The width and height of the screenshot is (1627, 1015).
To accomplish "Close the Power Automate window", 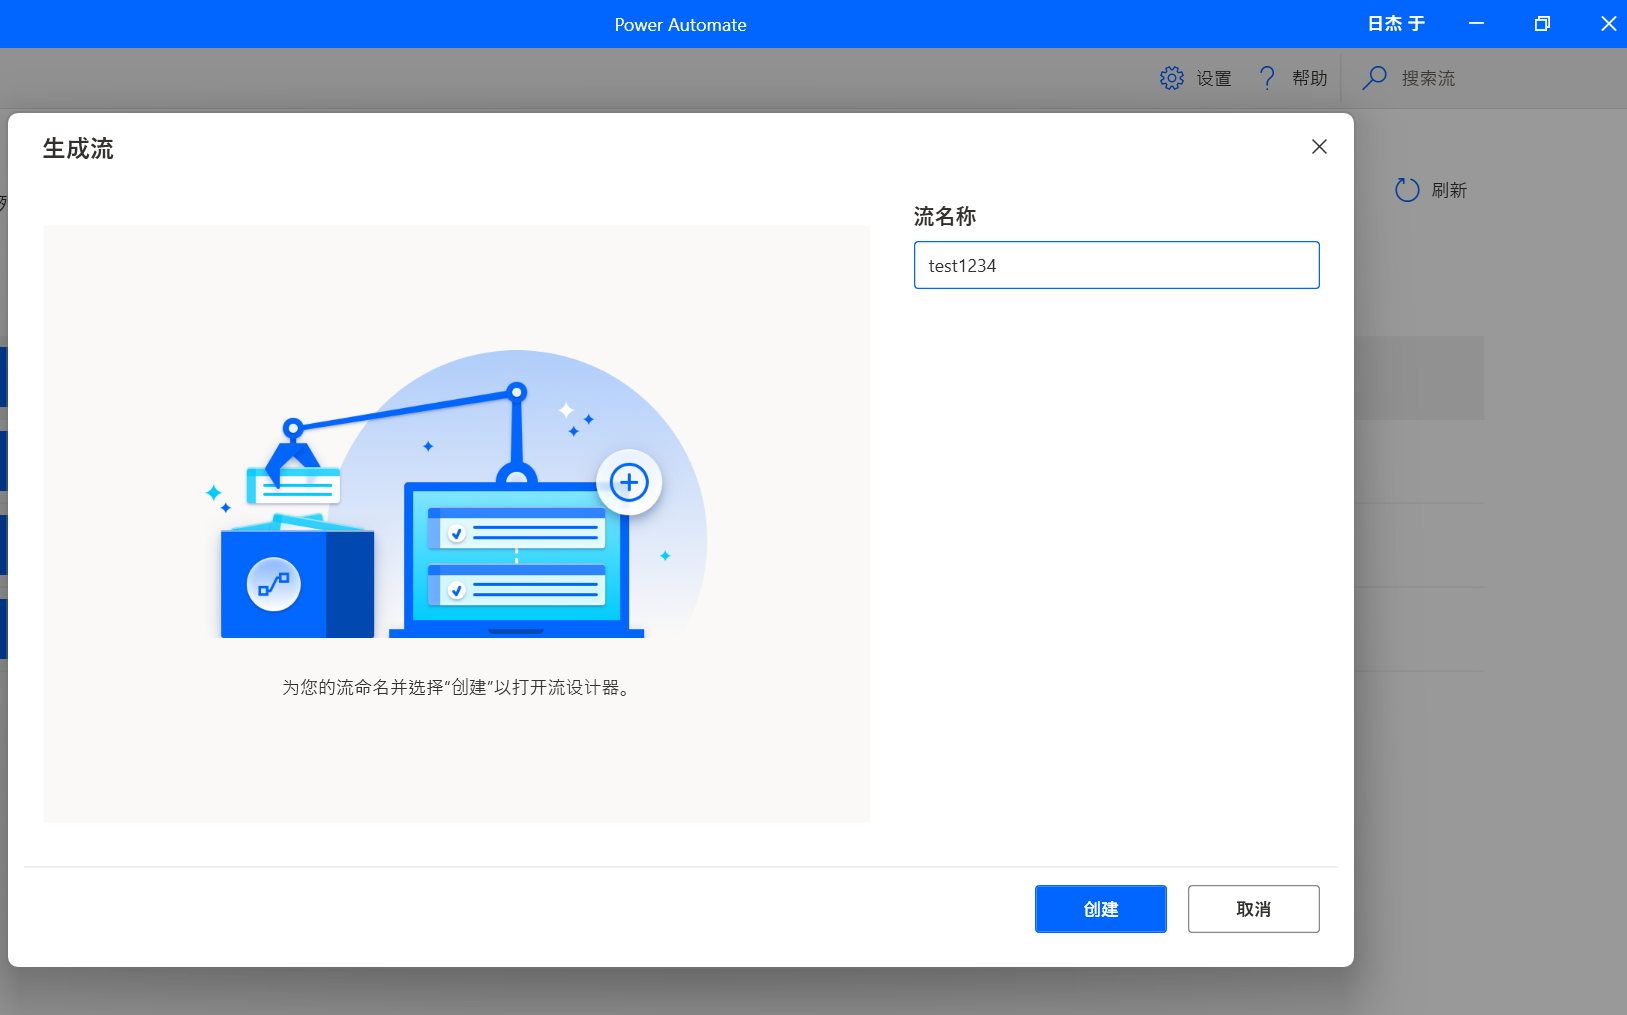I will point(1608,24).
